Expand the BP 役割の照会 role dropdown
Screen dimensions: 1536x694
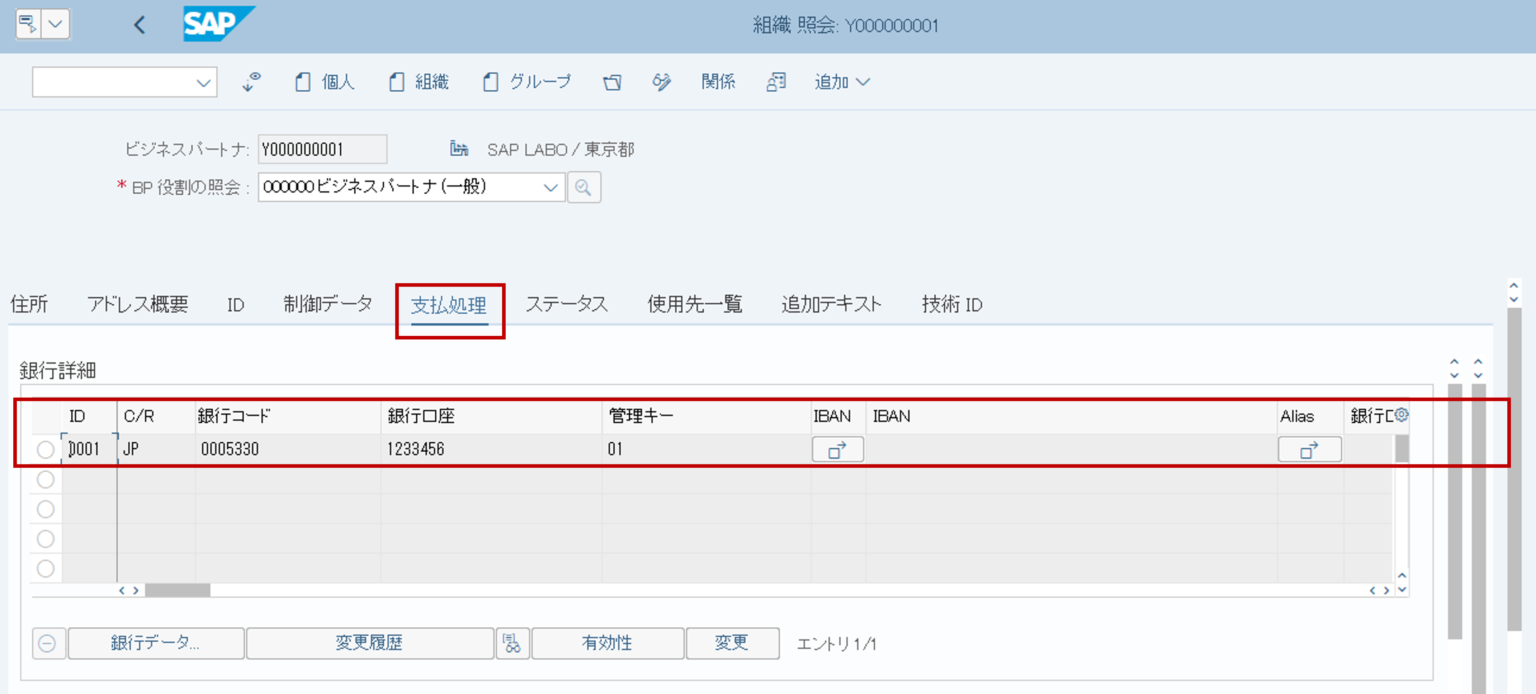551,187
